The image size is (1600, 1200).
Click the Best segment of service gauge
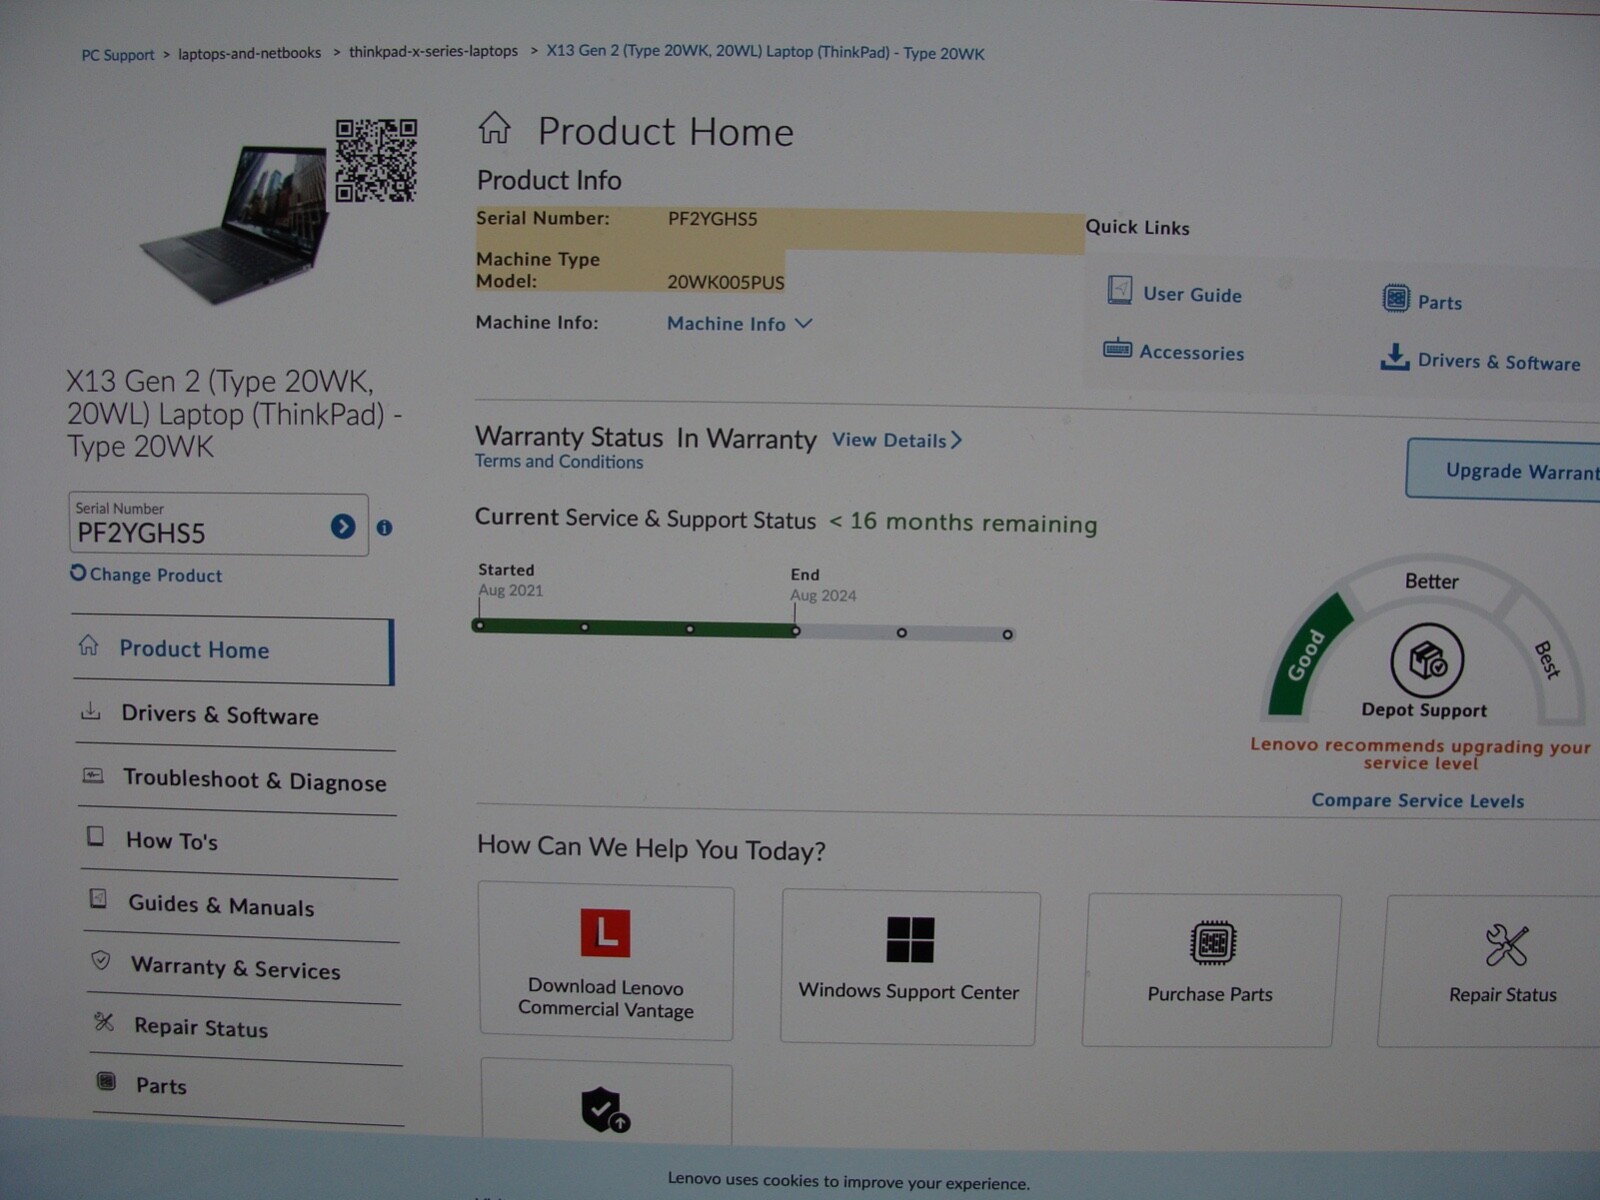tap(1548, 658)
